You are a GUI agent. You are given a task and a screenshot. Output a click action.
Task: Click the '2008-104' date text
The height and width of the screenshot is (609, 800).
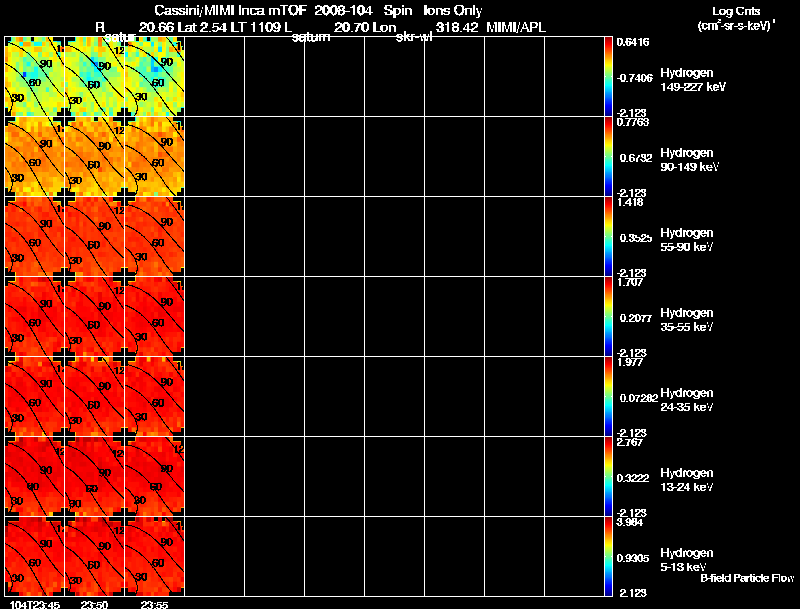click(x=343, y=11)
